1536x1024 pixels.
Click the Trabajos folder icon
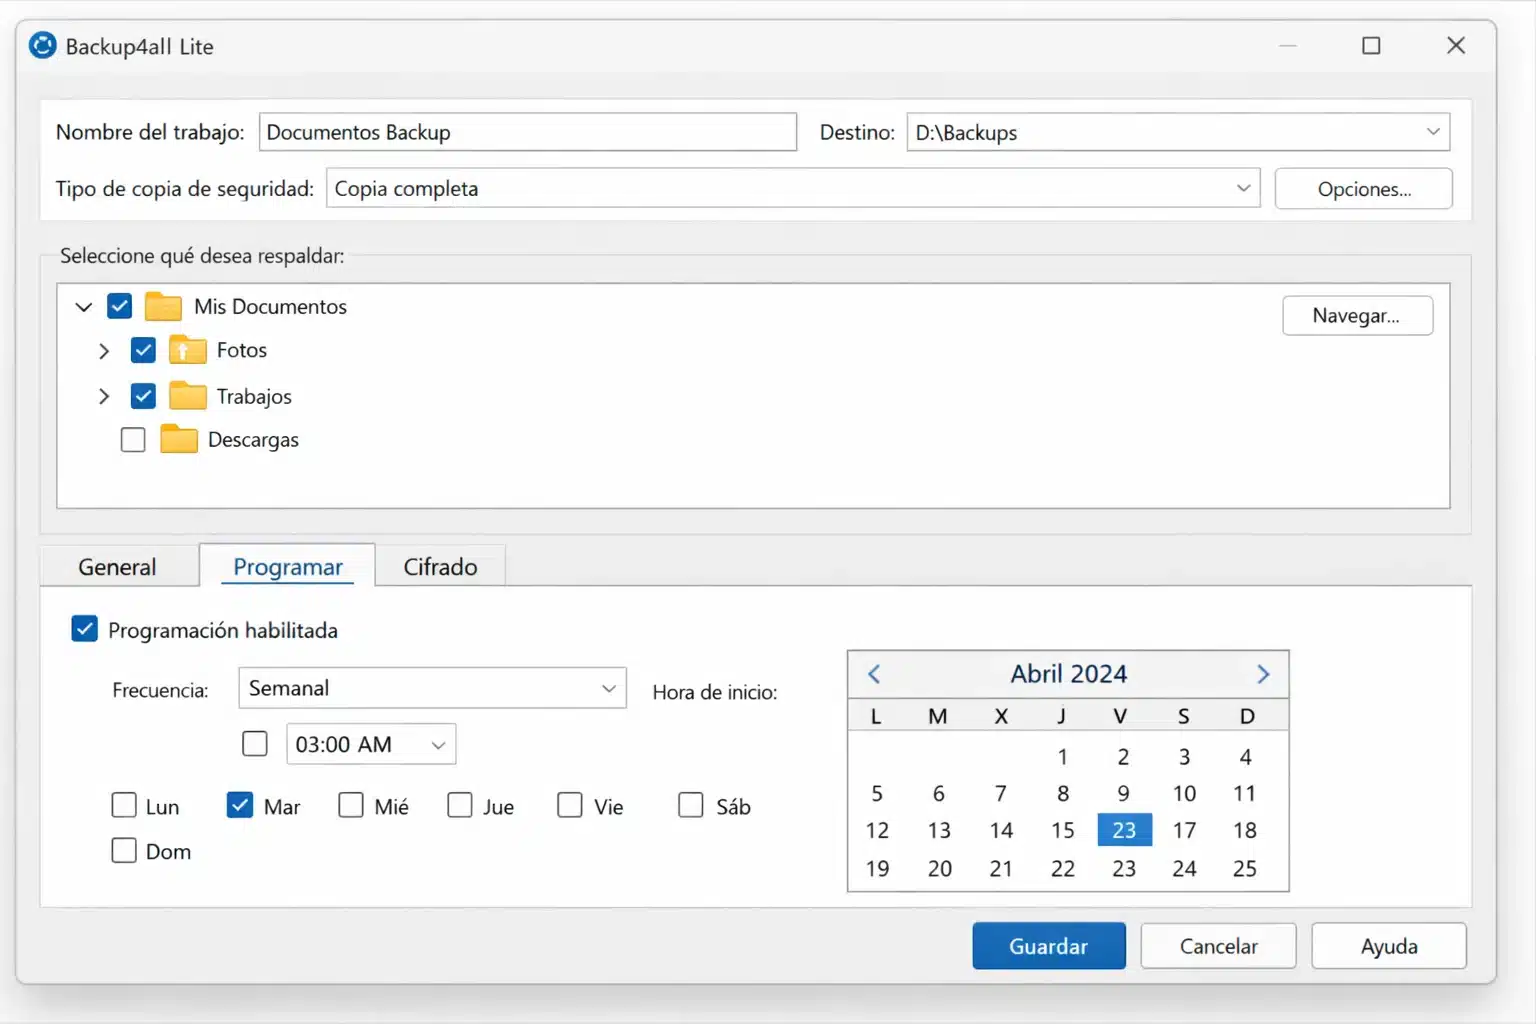pyautogui.click(x=186, y=396)
